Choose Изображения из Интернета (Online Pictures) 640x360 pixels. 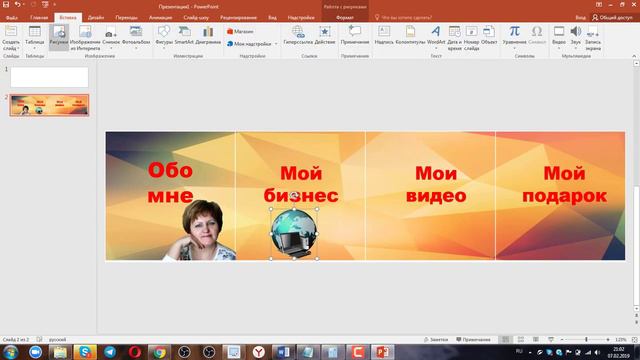[85, 38]
